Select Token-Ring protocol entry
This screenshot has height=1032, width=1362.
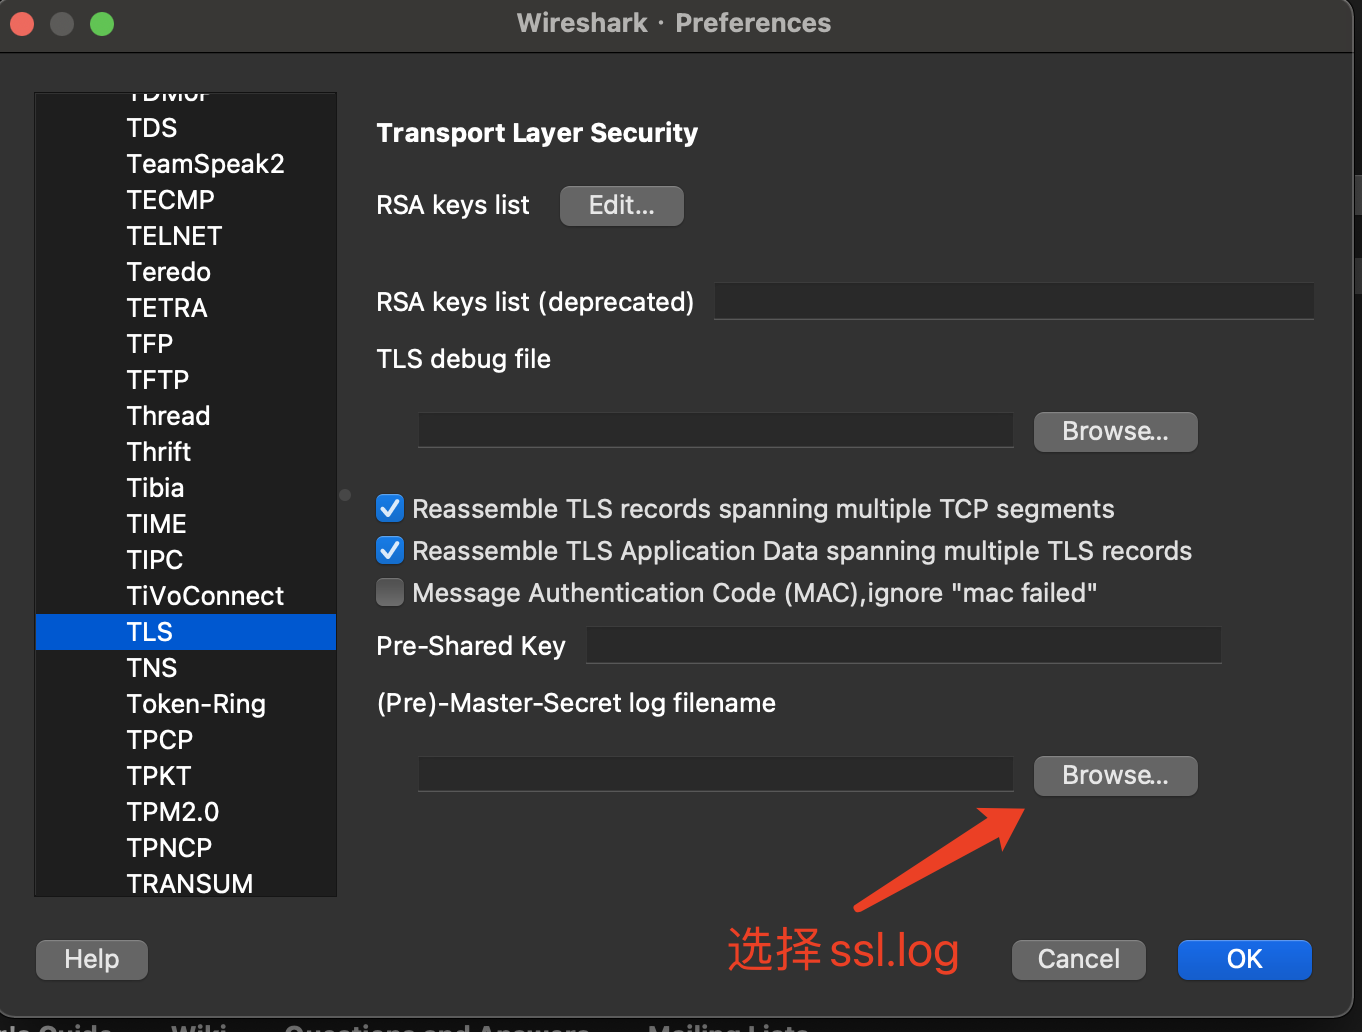tap(196, 704)
